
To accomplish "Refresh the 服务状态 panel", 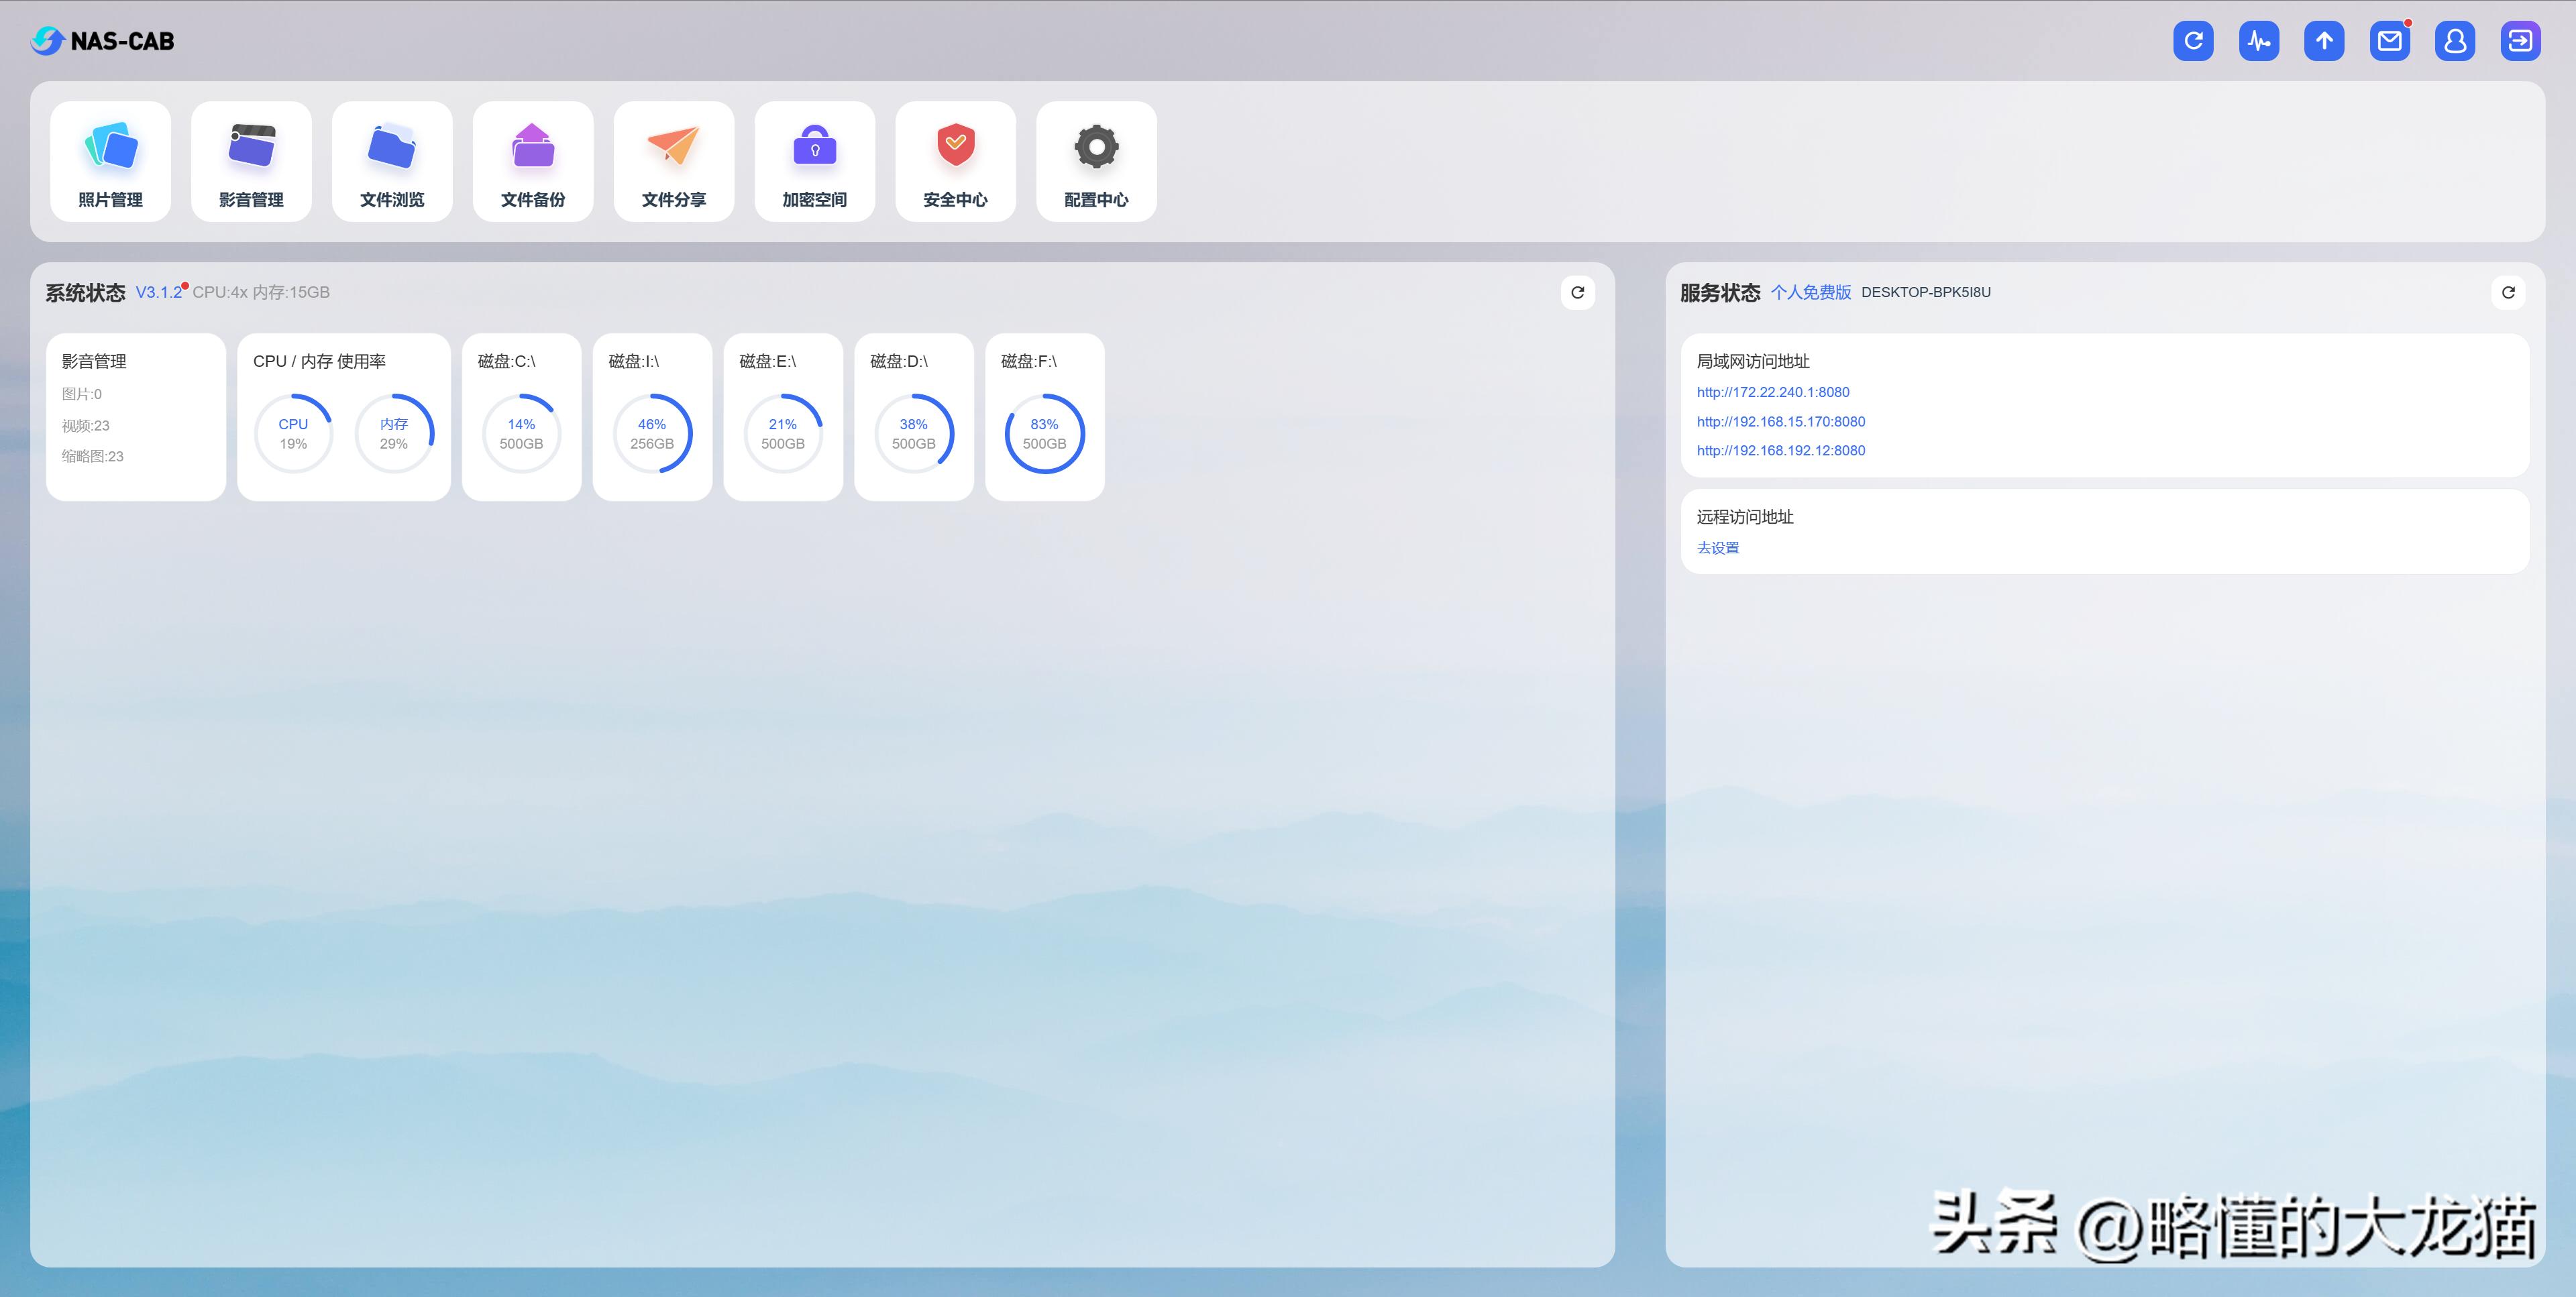I will 2508,293.
